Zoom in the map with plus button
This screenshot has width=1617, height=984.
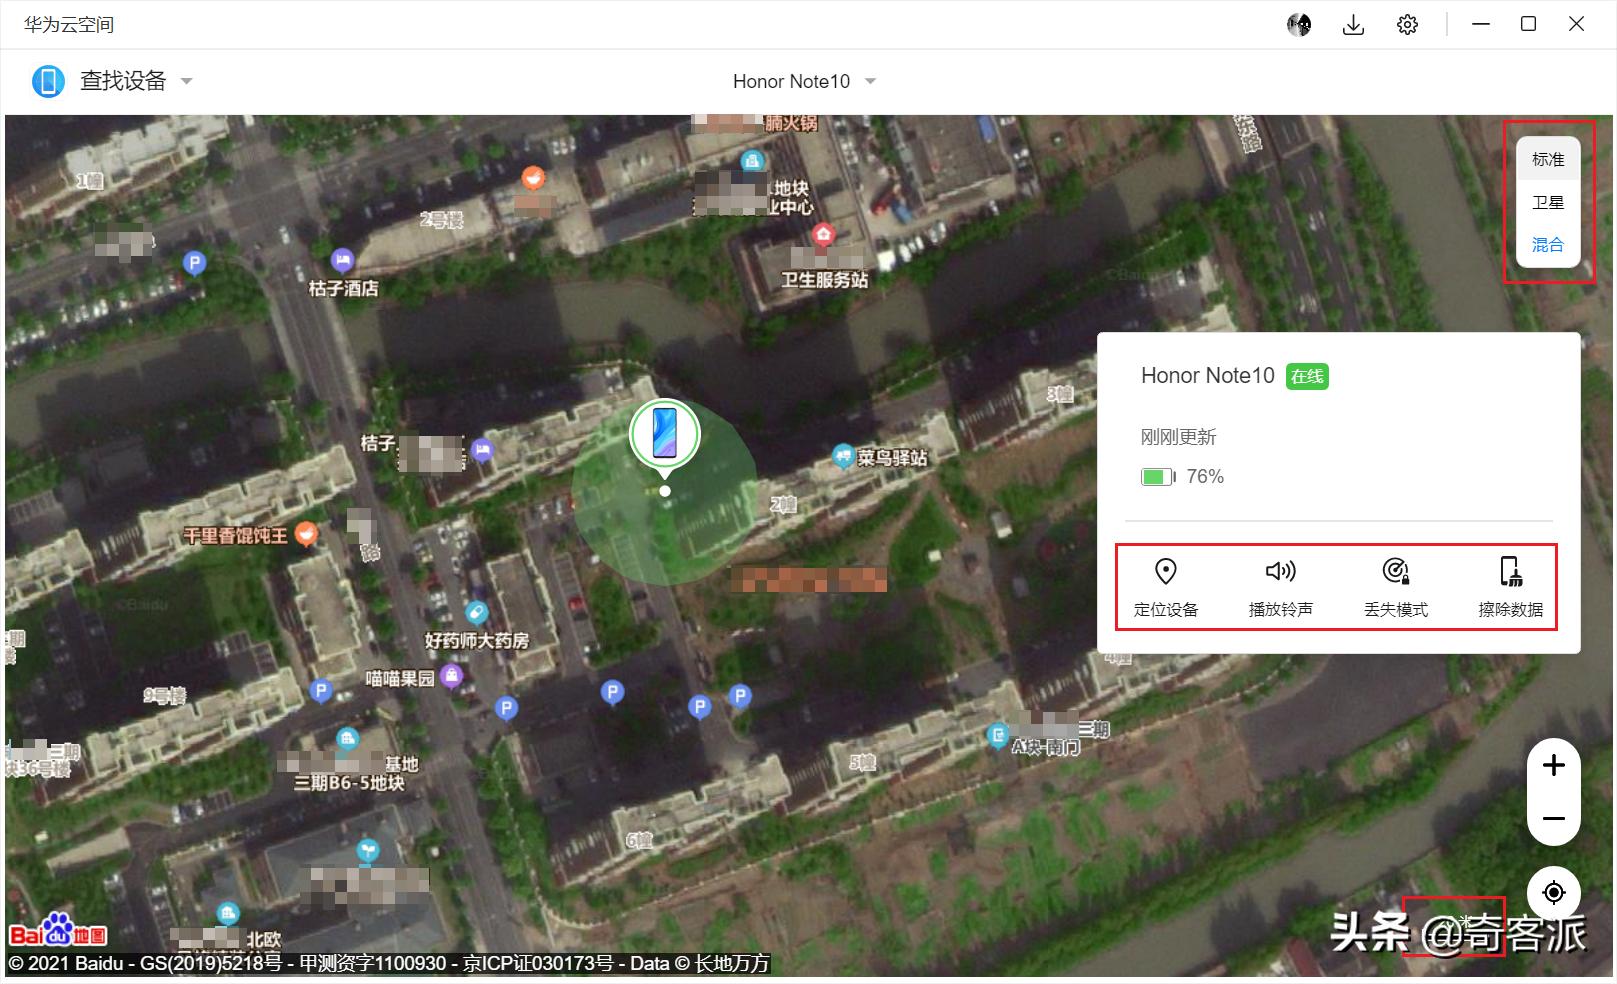1553,766
